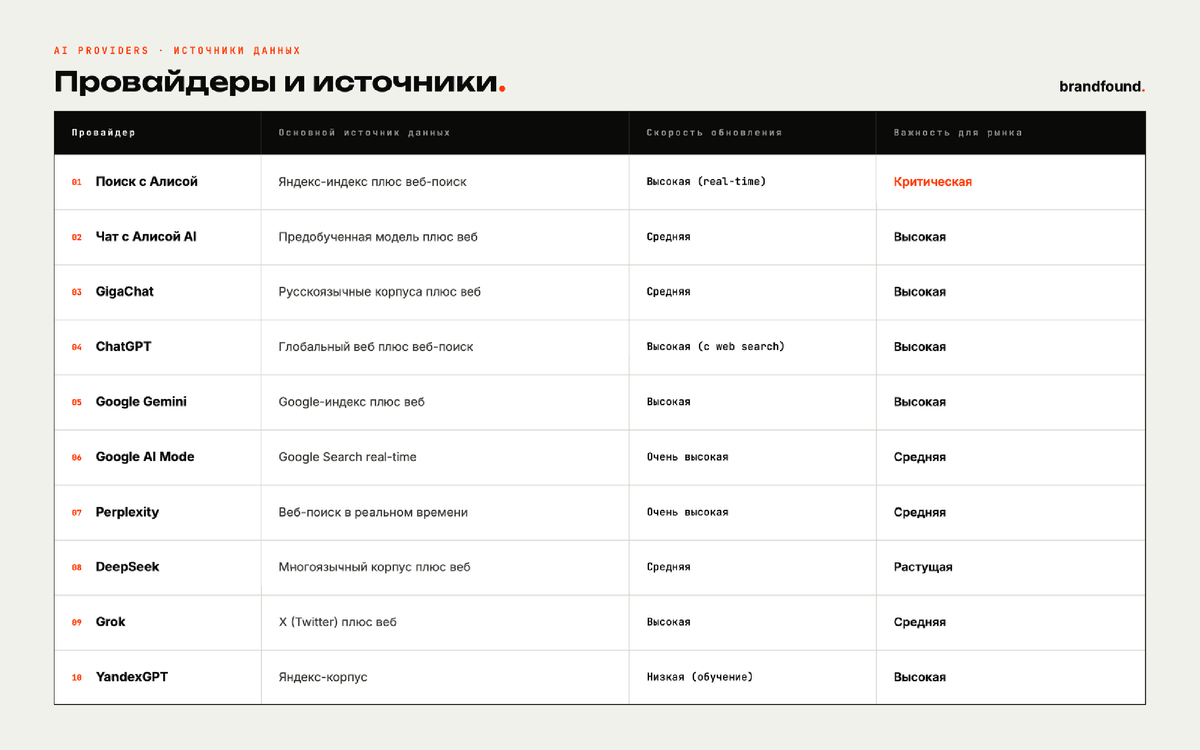Click the 'Важность для рынка' column header
Viewport: 1200px width, 750px height.
tap(958, 133)
